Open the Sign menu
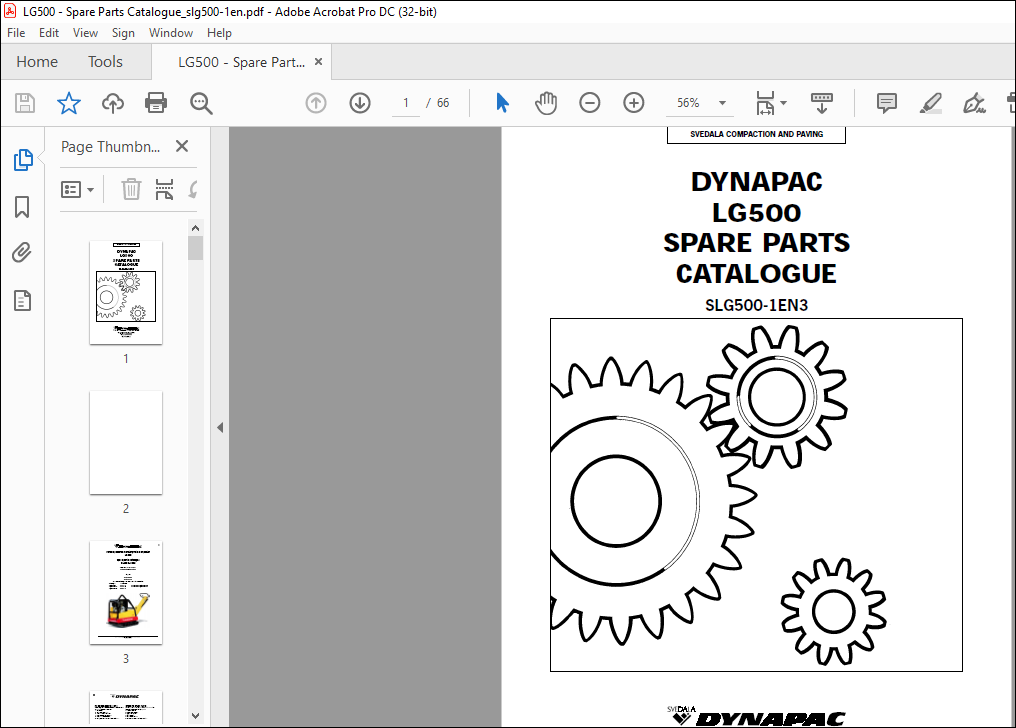The height and width of the screenshot is (728, 1016). coord(123,33)
